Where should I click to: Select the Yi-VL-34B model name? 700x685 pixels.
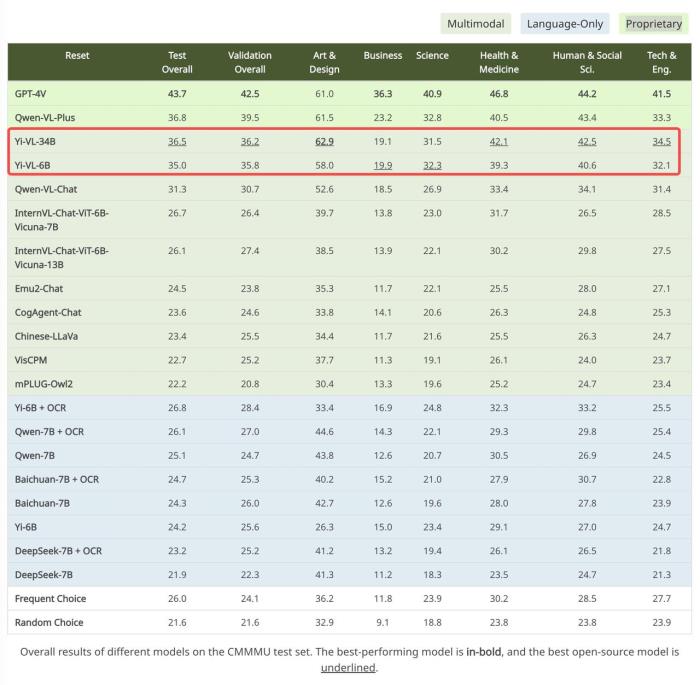click(35, 142)
